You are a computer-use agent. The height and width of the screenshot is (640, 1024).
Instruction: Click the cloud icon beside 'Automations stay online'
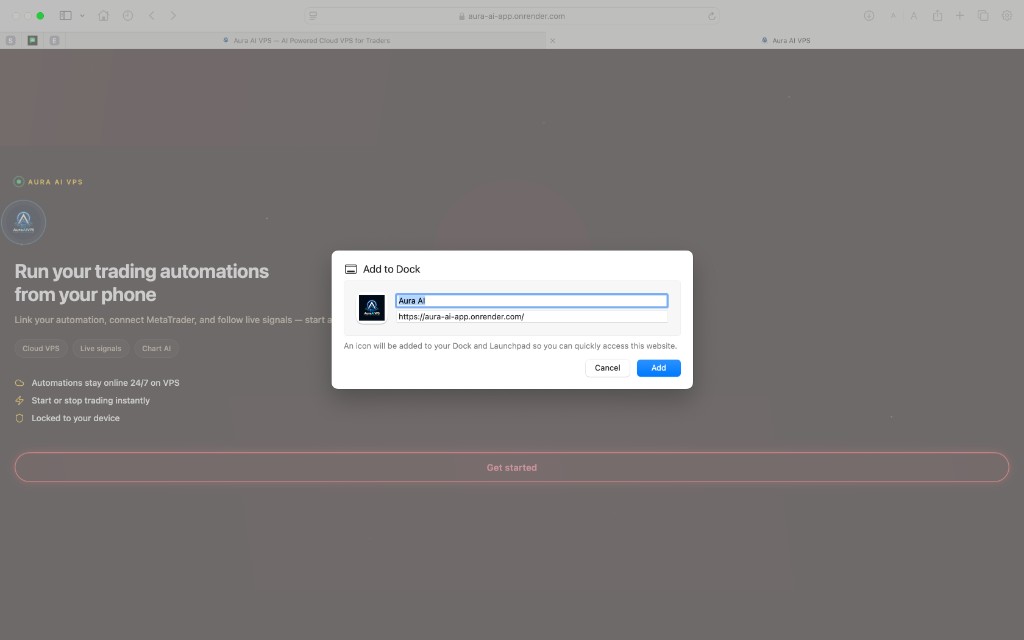[20, 383]
